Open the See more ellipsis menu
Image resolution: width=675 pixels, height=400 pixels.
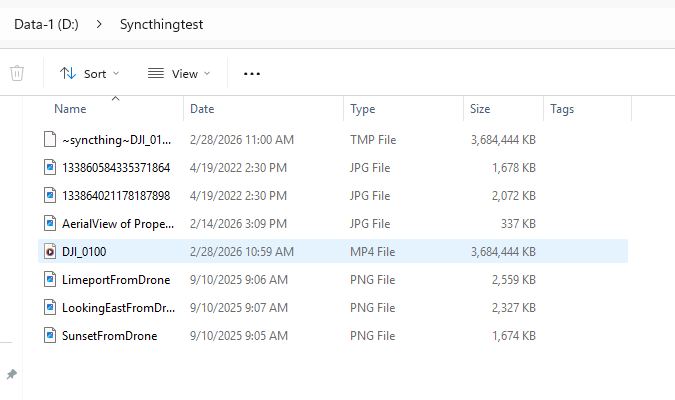[x=252, y=73]
